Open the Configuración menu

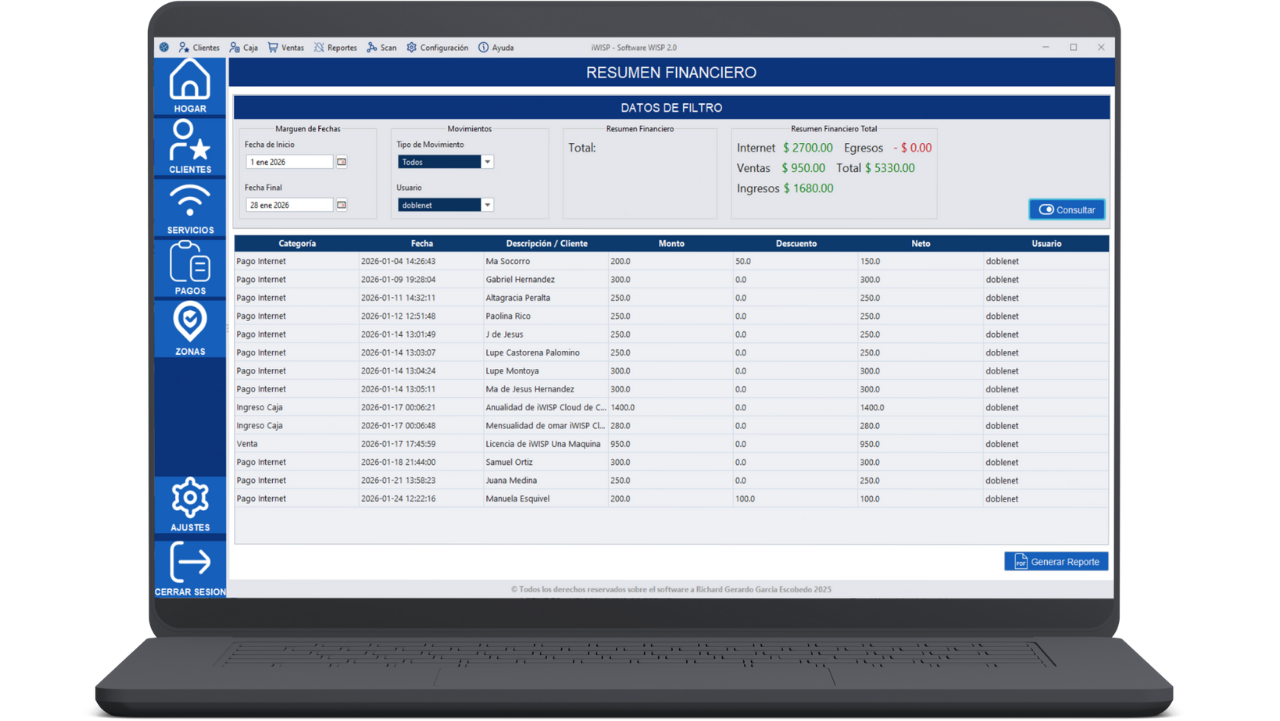(437, 48)
